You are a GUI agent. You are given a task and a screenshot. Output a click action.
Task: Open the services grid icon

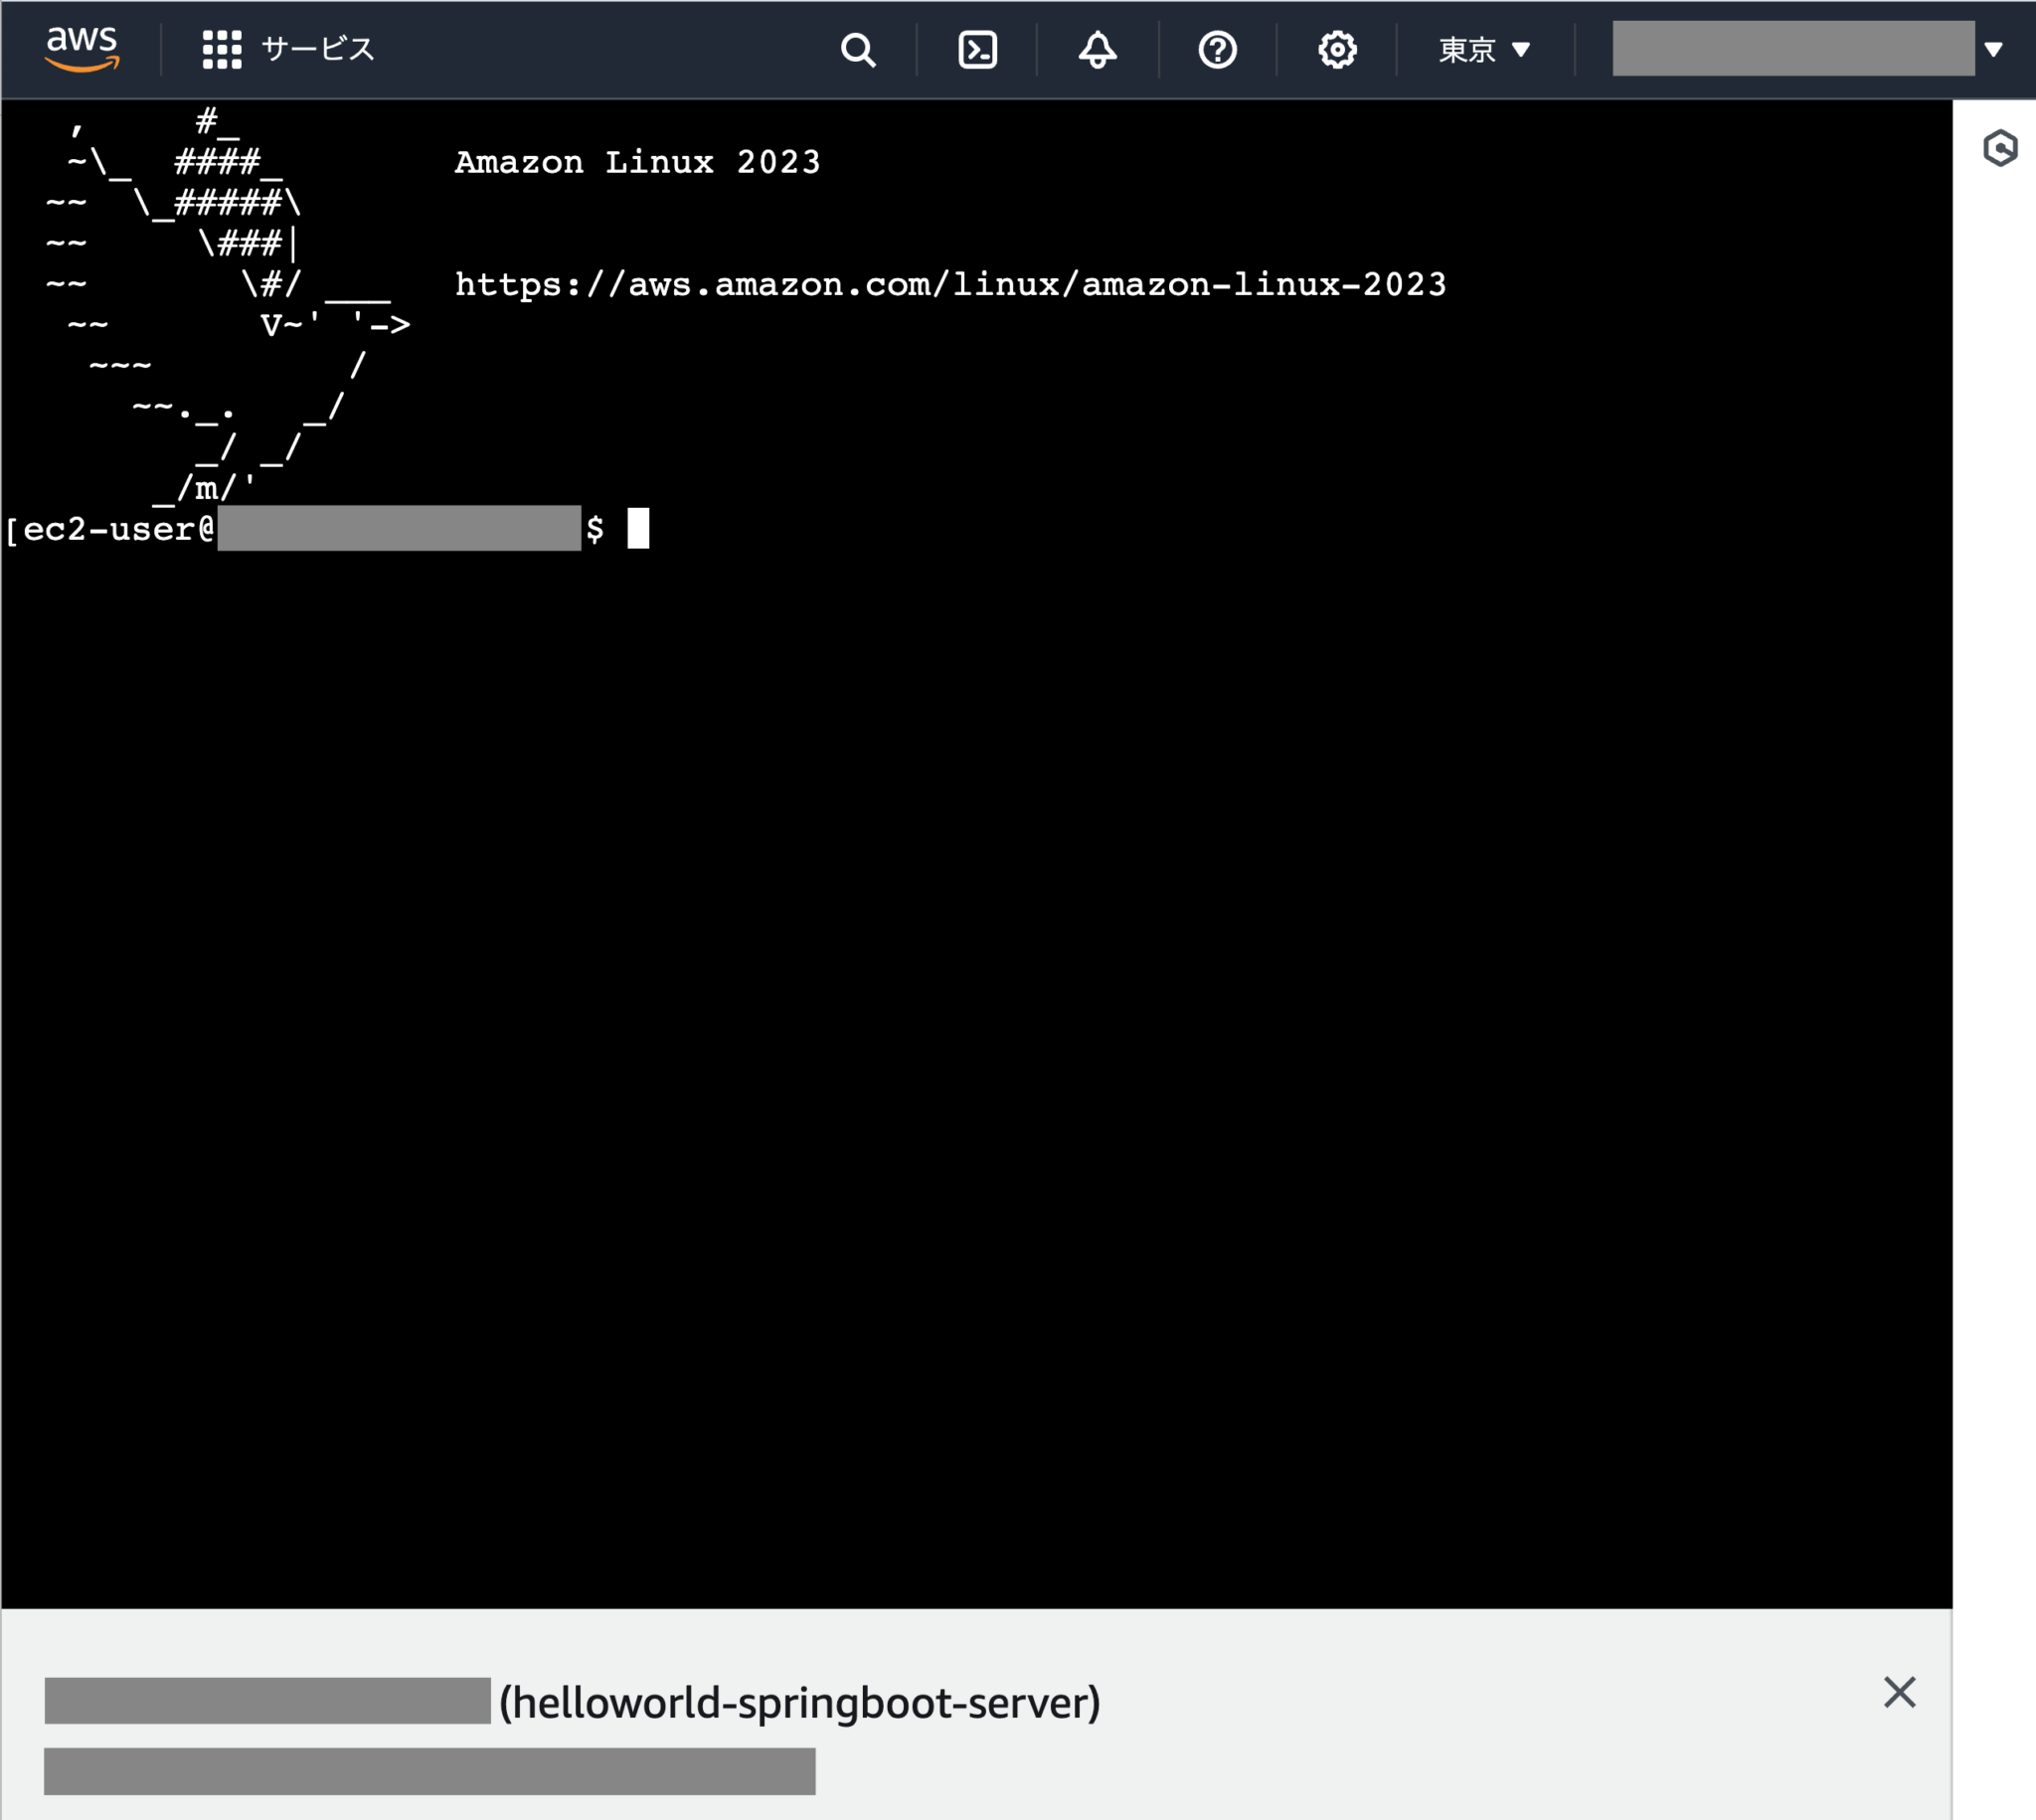coord(222,49)
